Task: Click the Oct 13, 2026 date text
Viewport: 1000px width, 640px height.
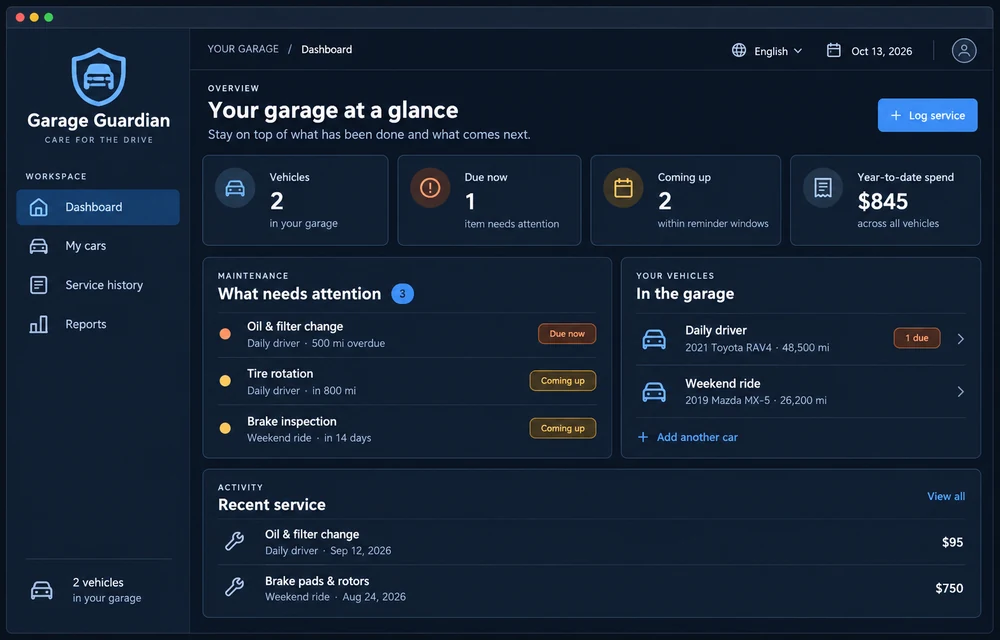Action: tap(881, 52)
